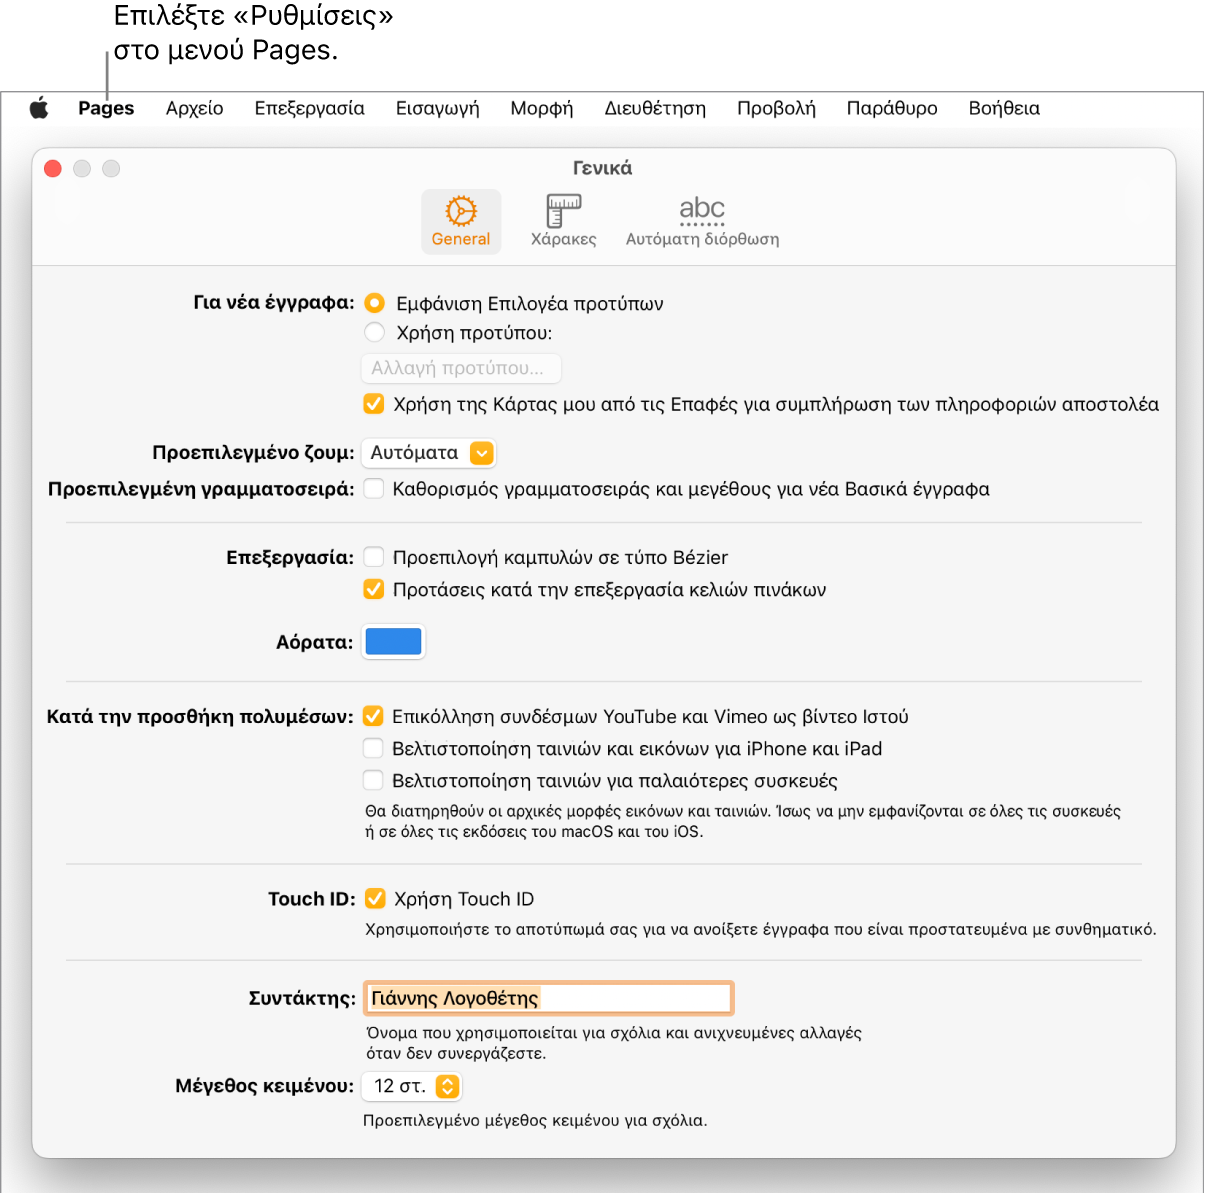
Task: Open the Apple menu
Action: [x=39, y=108]
